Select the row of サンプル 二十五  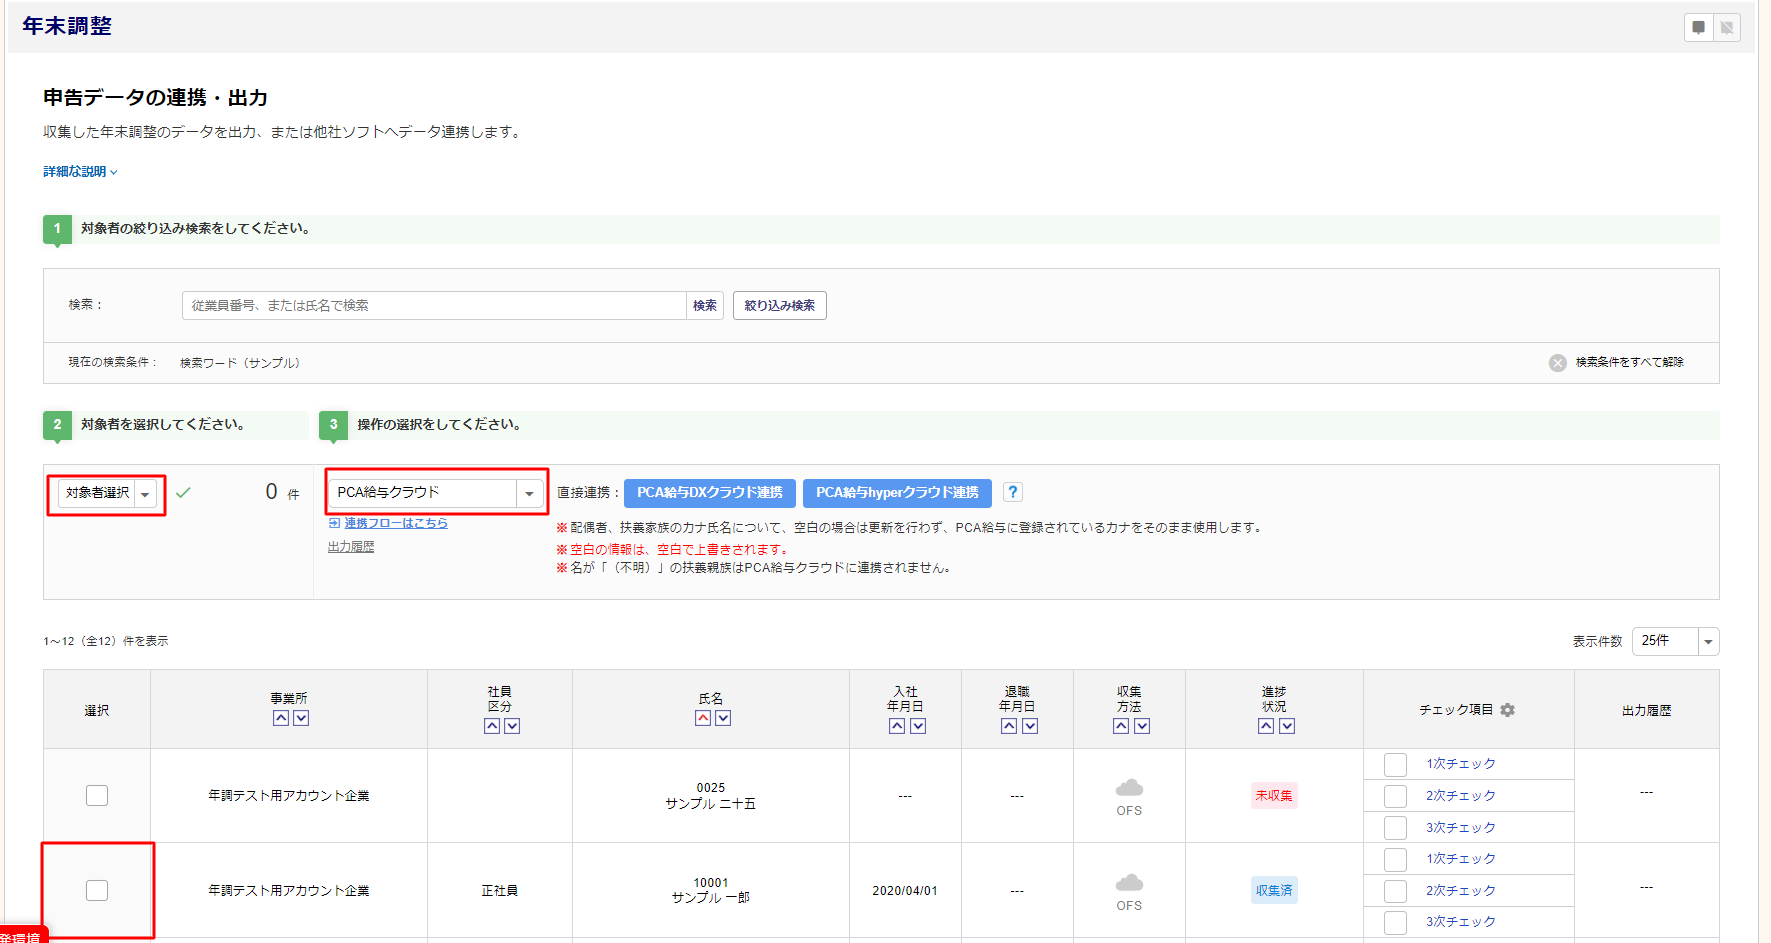click(97, 795)
